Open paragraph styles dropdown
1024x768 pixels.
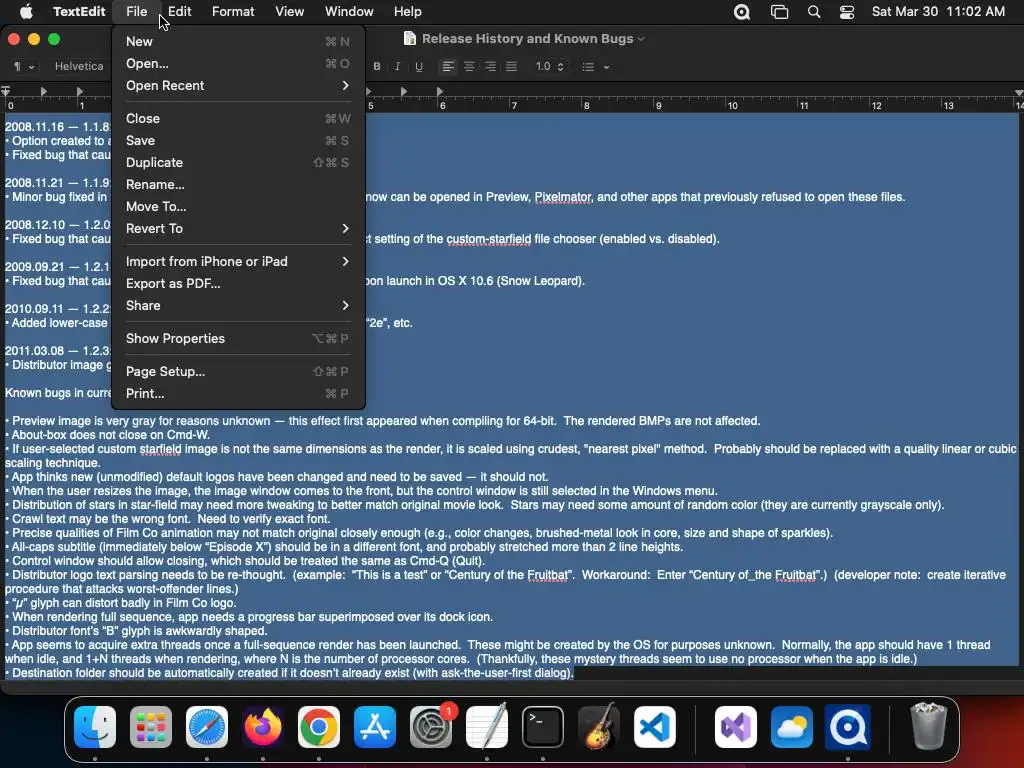coord(24,66)
